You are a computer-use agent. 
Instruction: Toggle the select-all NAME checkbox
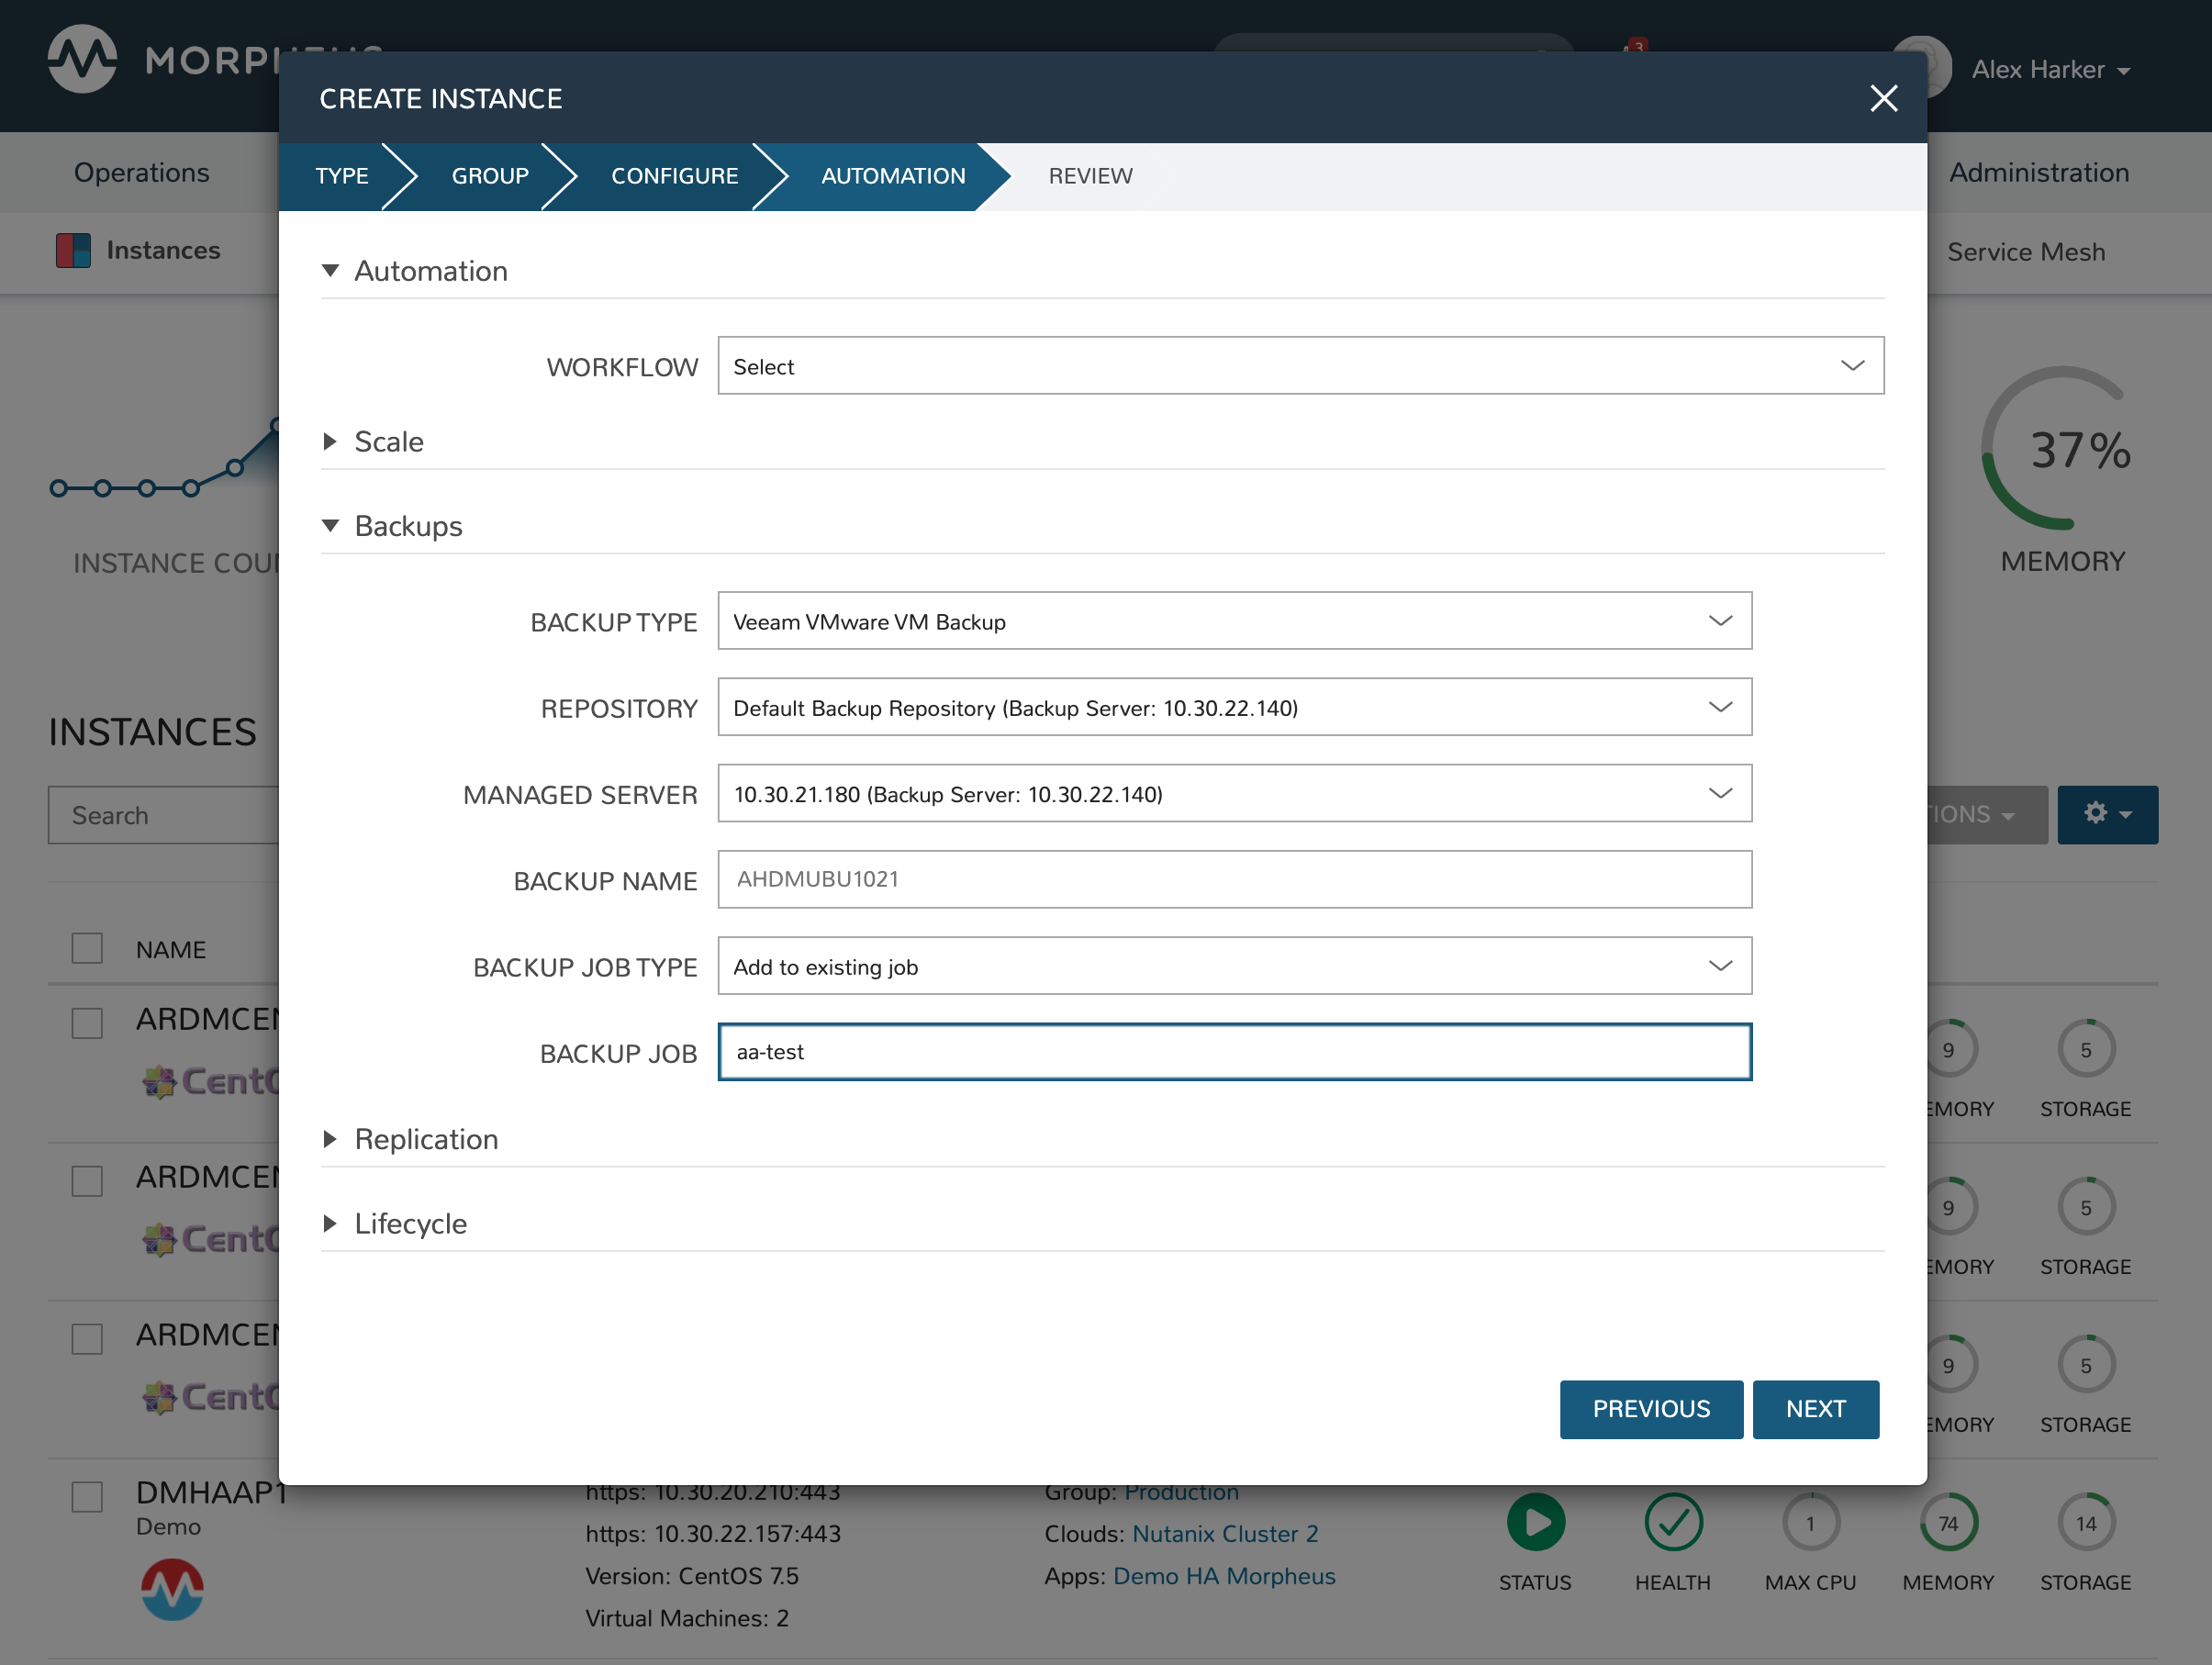[87, 948]
